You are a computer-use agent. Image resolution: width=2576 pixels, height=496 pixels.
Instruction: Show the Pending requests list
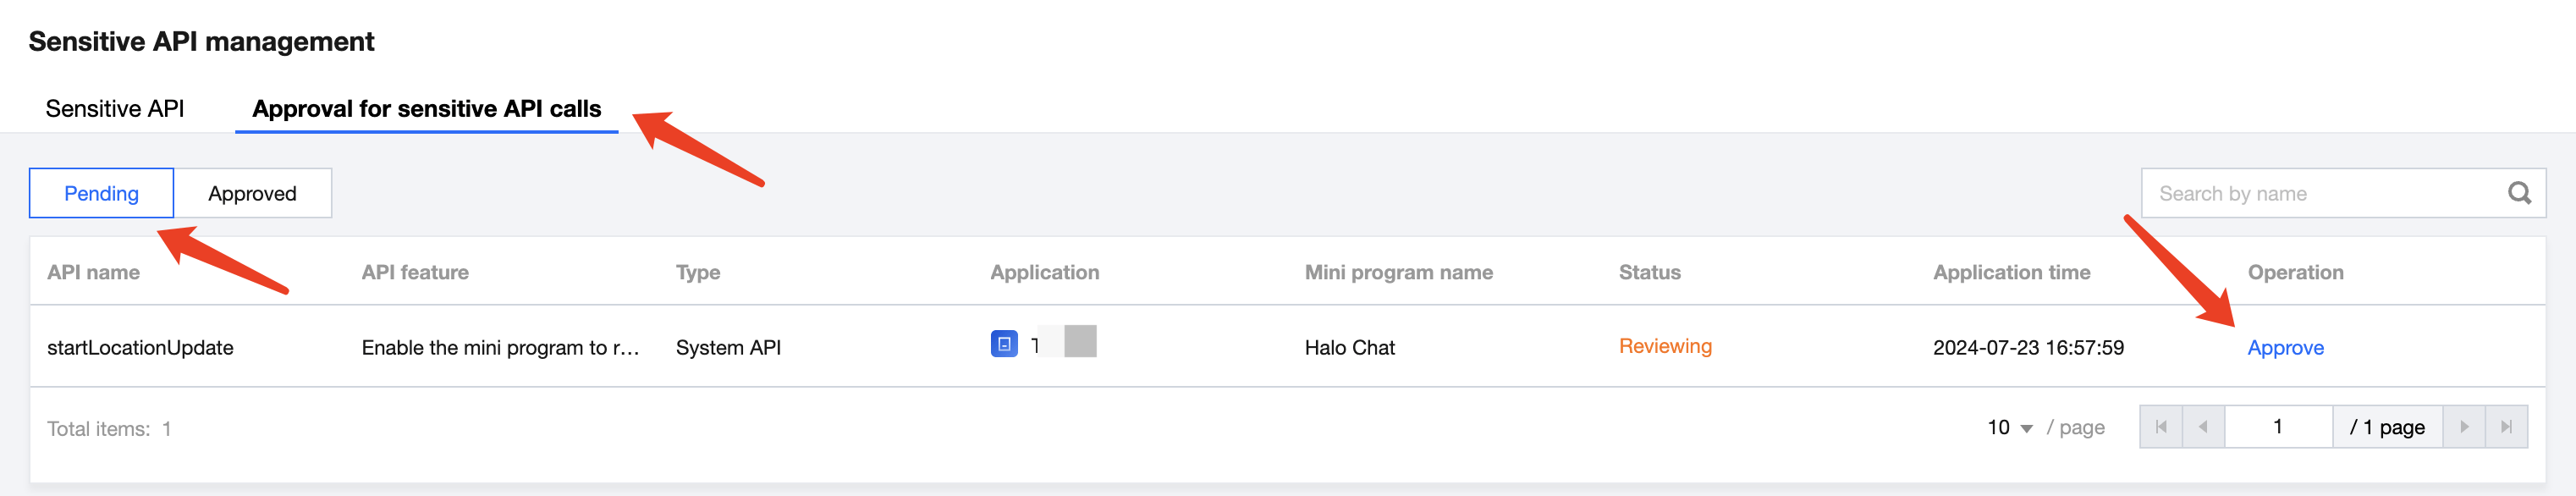101,193
